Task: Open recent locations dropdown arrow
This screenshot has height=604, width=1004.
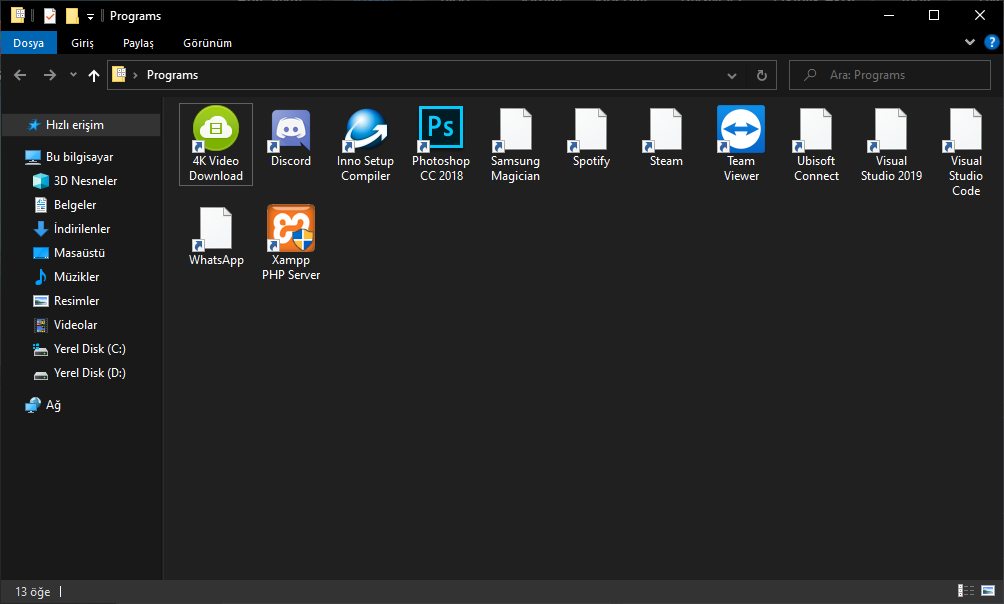Action: (x=73, y=75)
